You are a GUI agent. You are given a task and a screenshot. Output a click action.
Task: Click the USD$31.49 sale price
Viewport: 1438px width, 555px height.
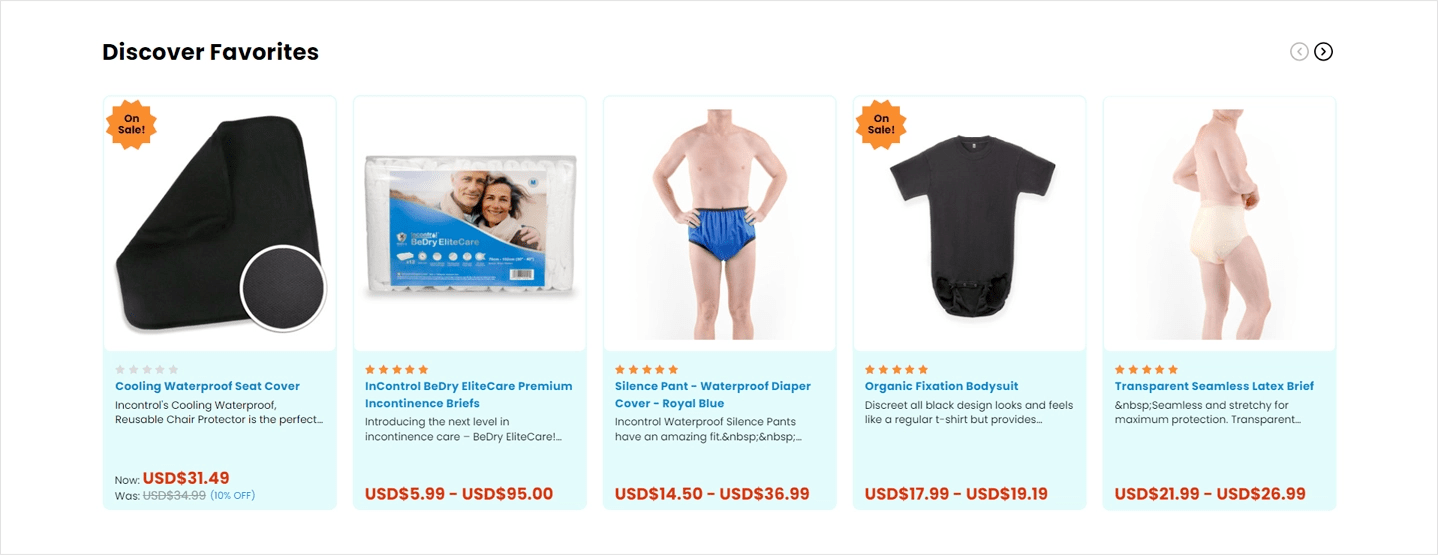coord(186,478)
